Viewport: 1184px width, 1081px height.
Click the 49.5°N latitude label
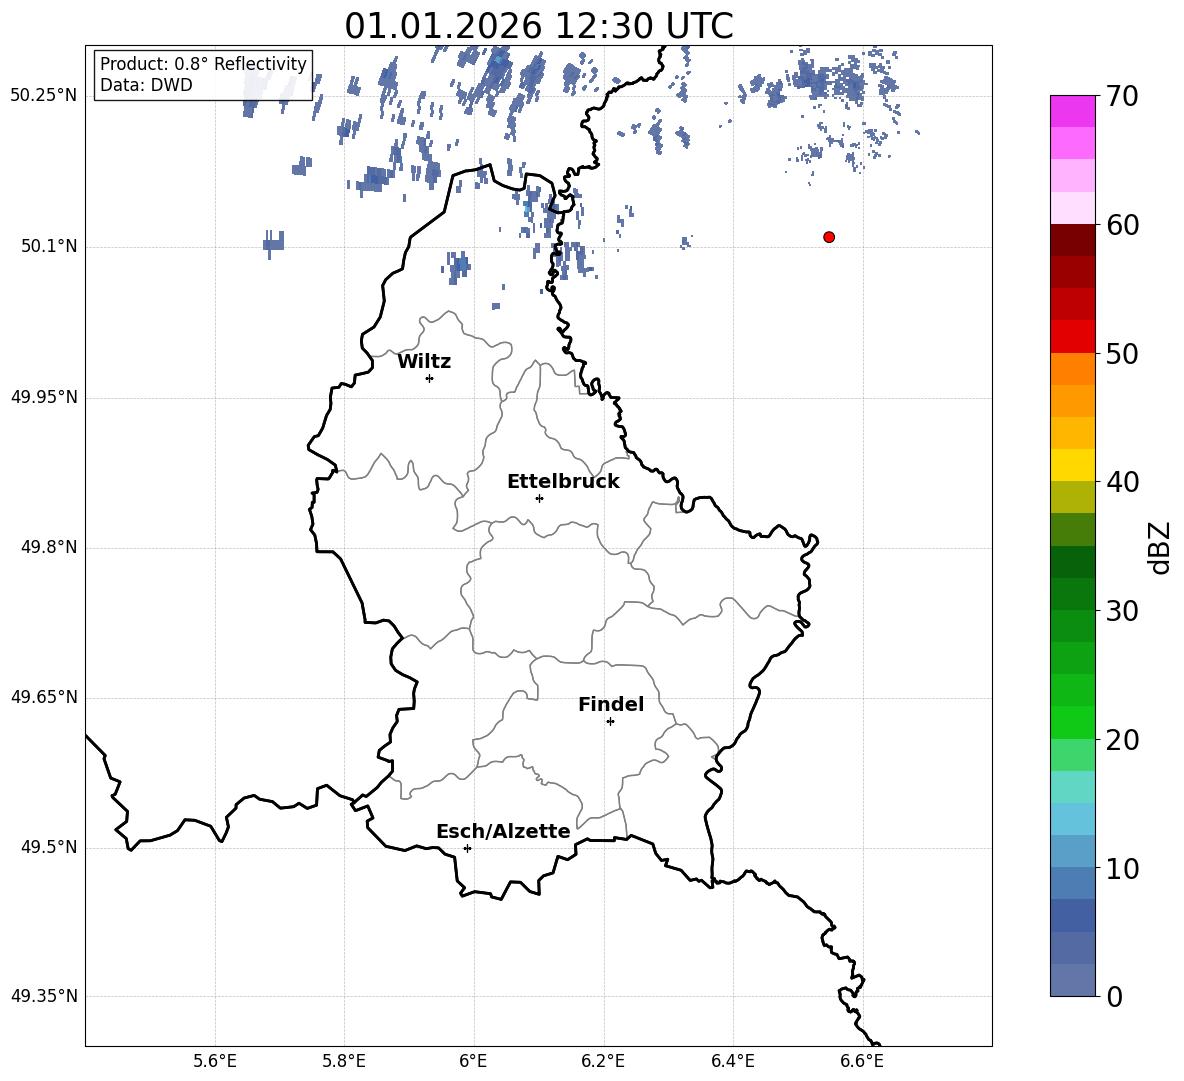click(x=48, y=847)
